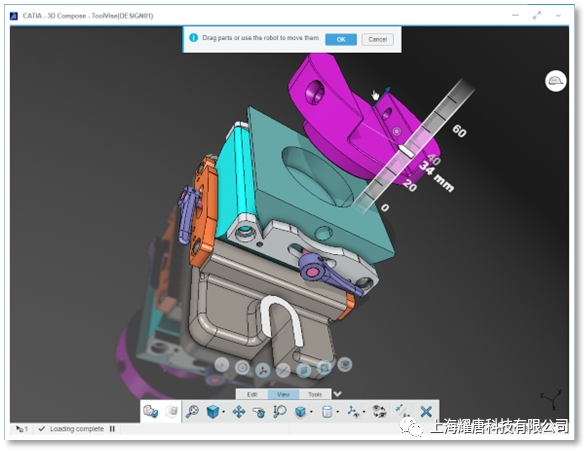This screenshot has height=453, width=588.
Task: Click the blue X exit icon in toolbar
Action: click(x=426, y=412)
